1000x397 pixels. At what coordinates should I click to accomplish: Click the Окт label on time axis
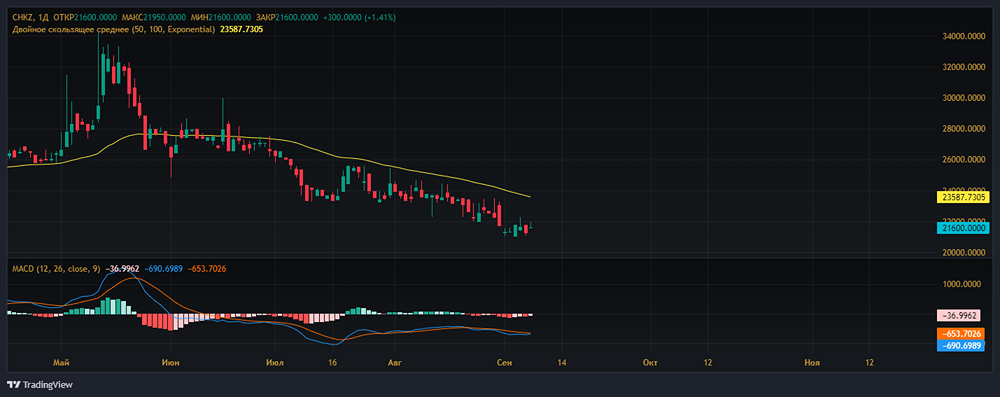tap(651, 363)
